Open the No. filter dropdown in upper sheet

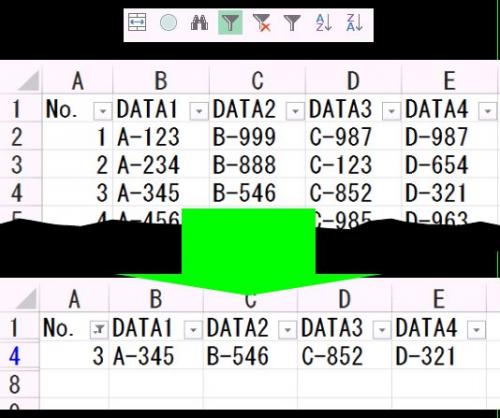pos(102,111)
